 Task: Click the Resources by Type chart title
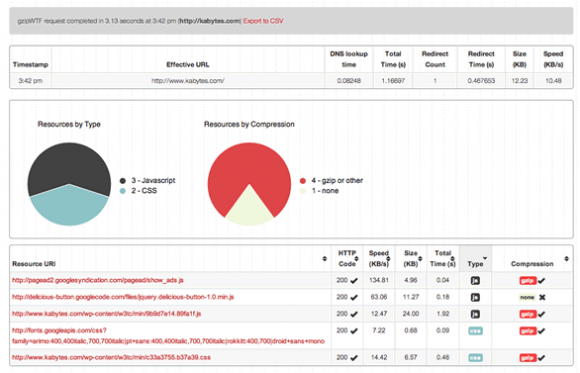69,124
